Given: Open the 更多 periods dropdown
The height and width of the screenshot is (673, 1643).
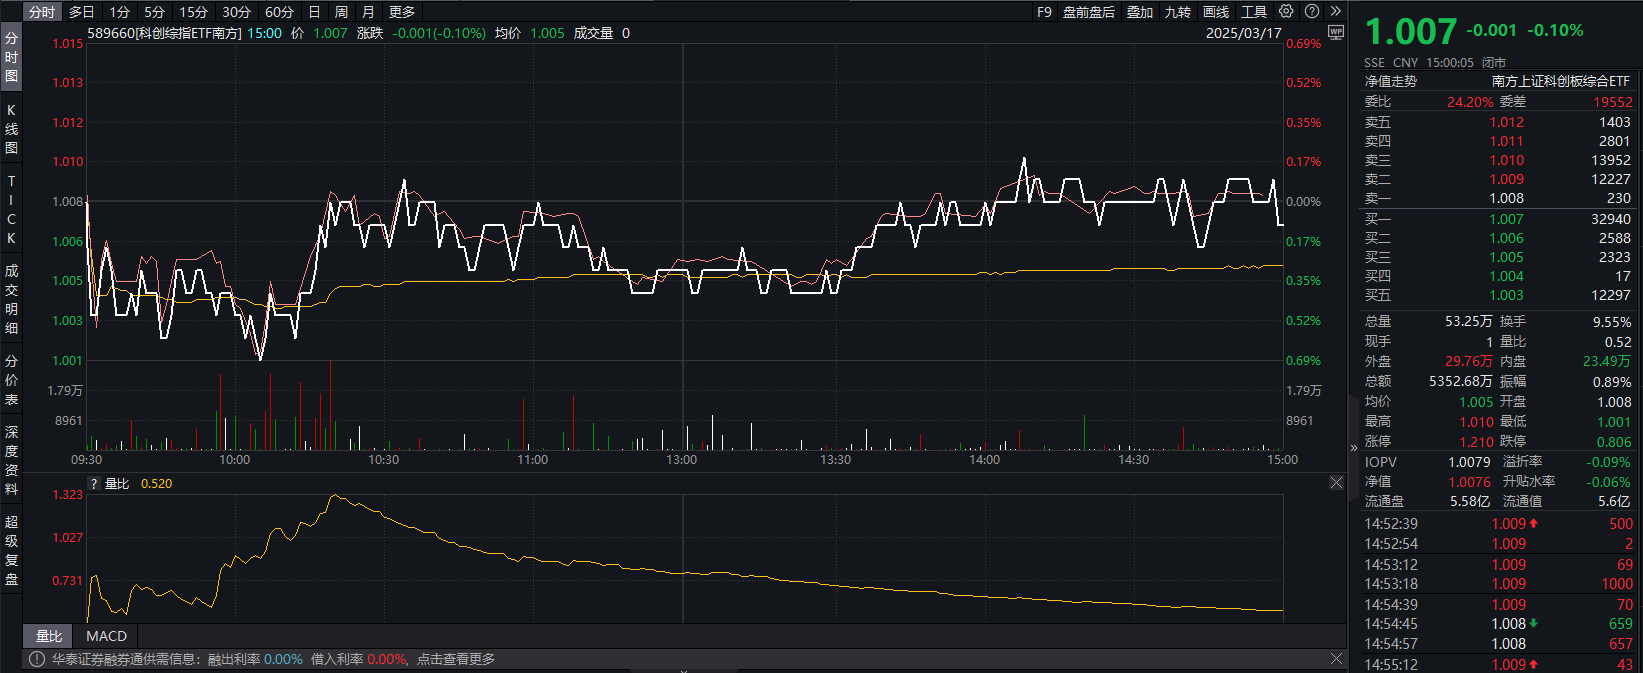Looking at the screenshot, I should [402, 12].
